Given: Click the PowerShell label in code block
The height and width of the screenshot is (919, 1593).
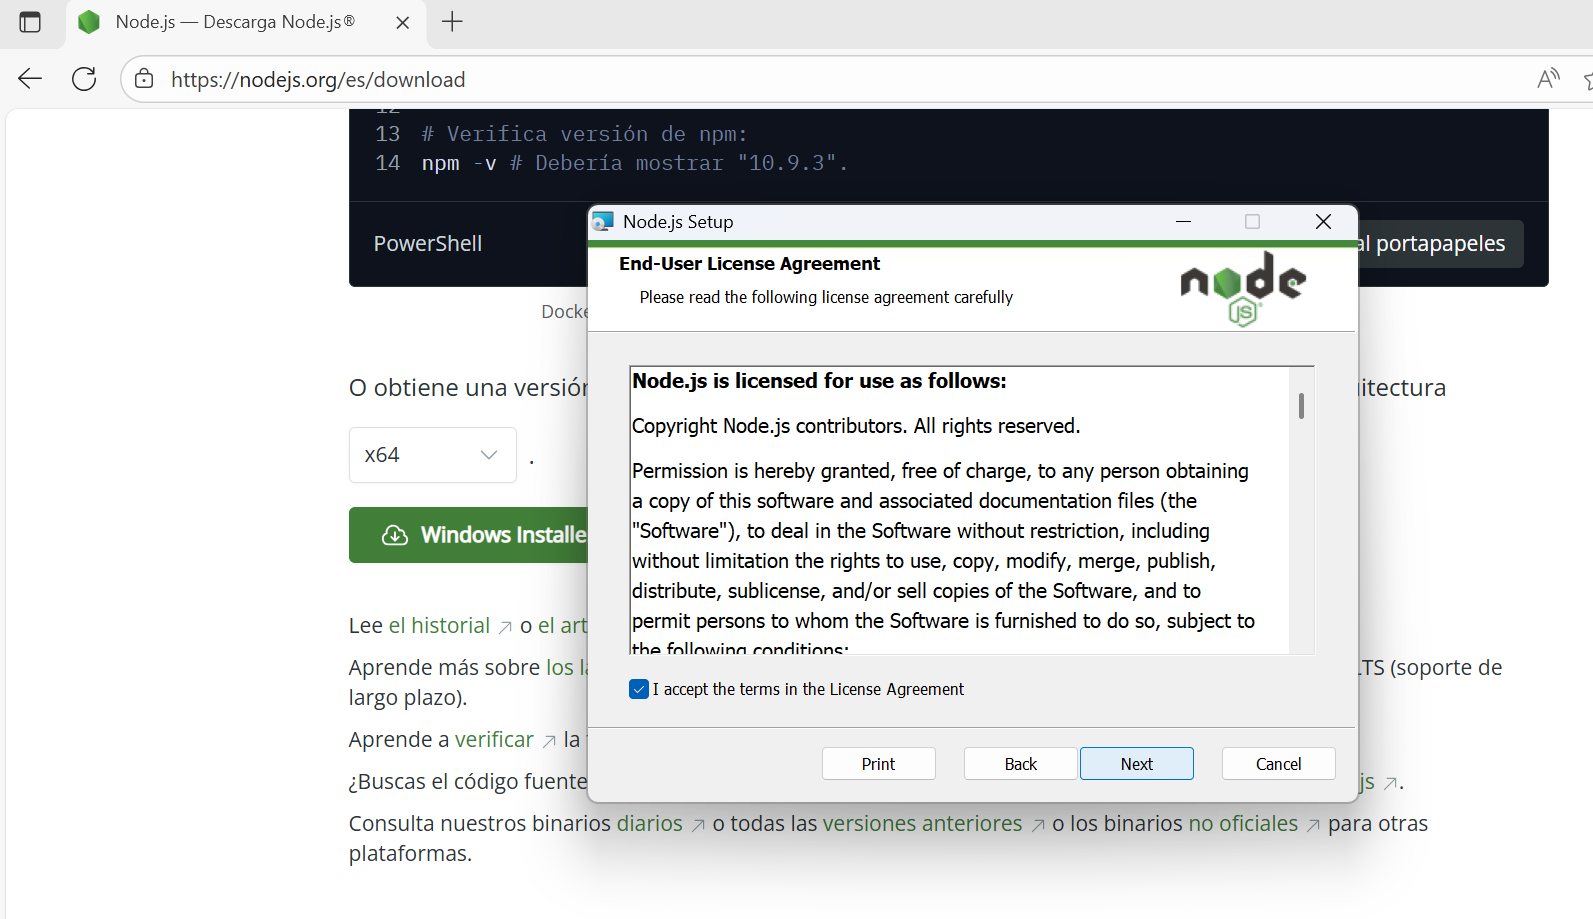Looking at the screenshot, I should [x=428, y=244].
